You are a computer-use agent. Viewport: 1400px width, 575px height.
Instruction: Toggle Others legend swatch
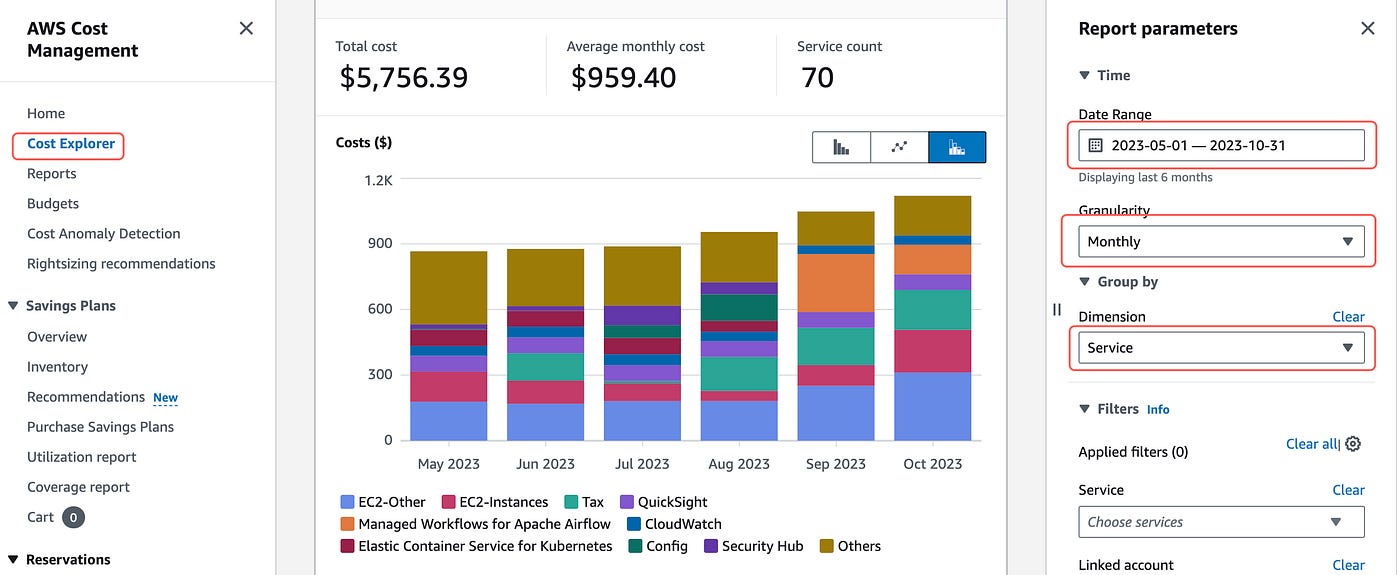826,546
